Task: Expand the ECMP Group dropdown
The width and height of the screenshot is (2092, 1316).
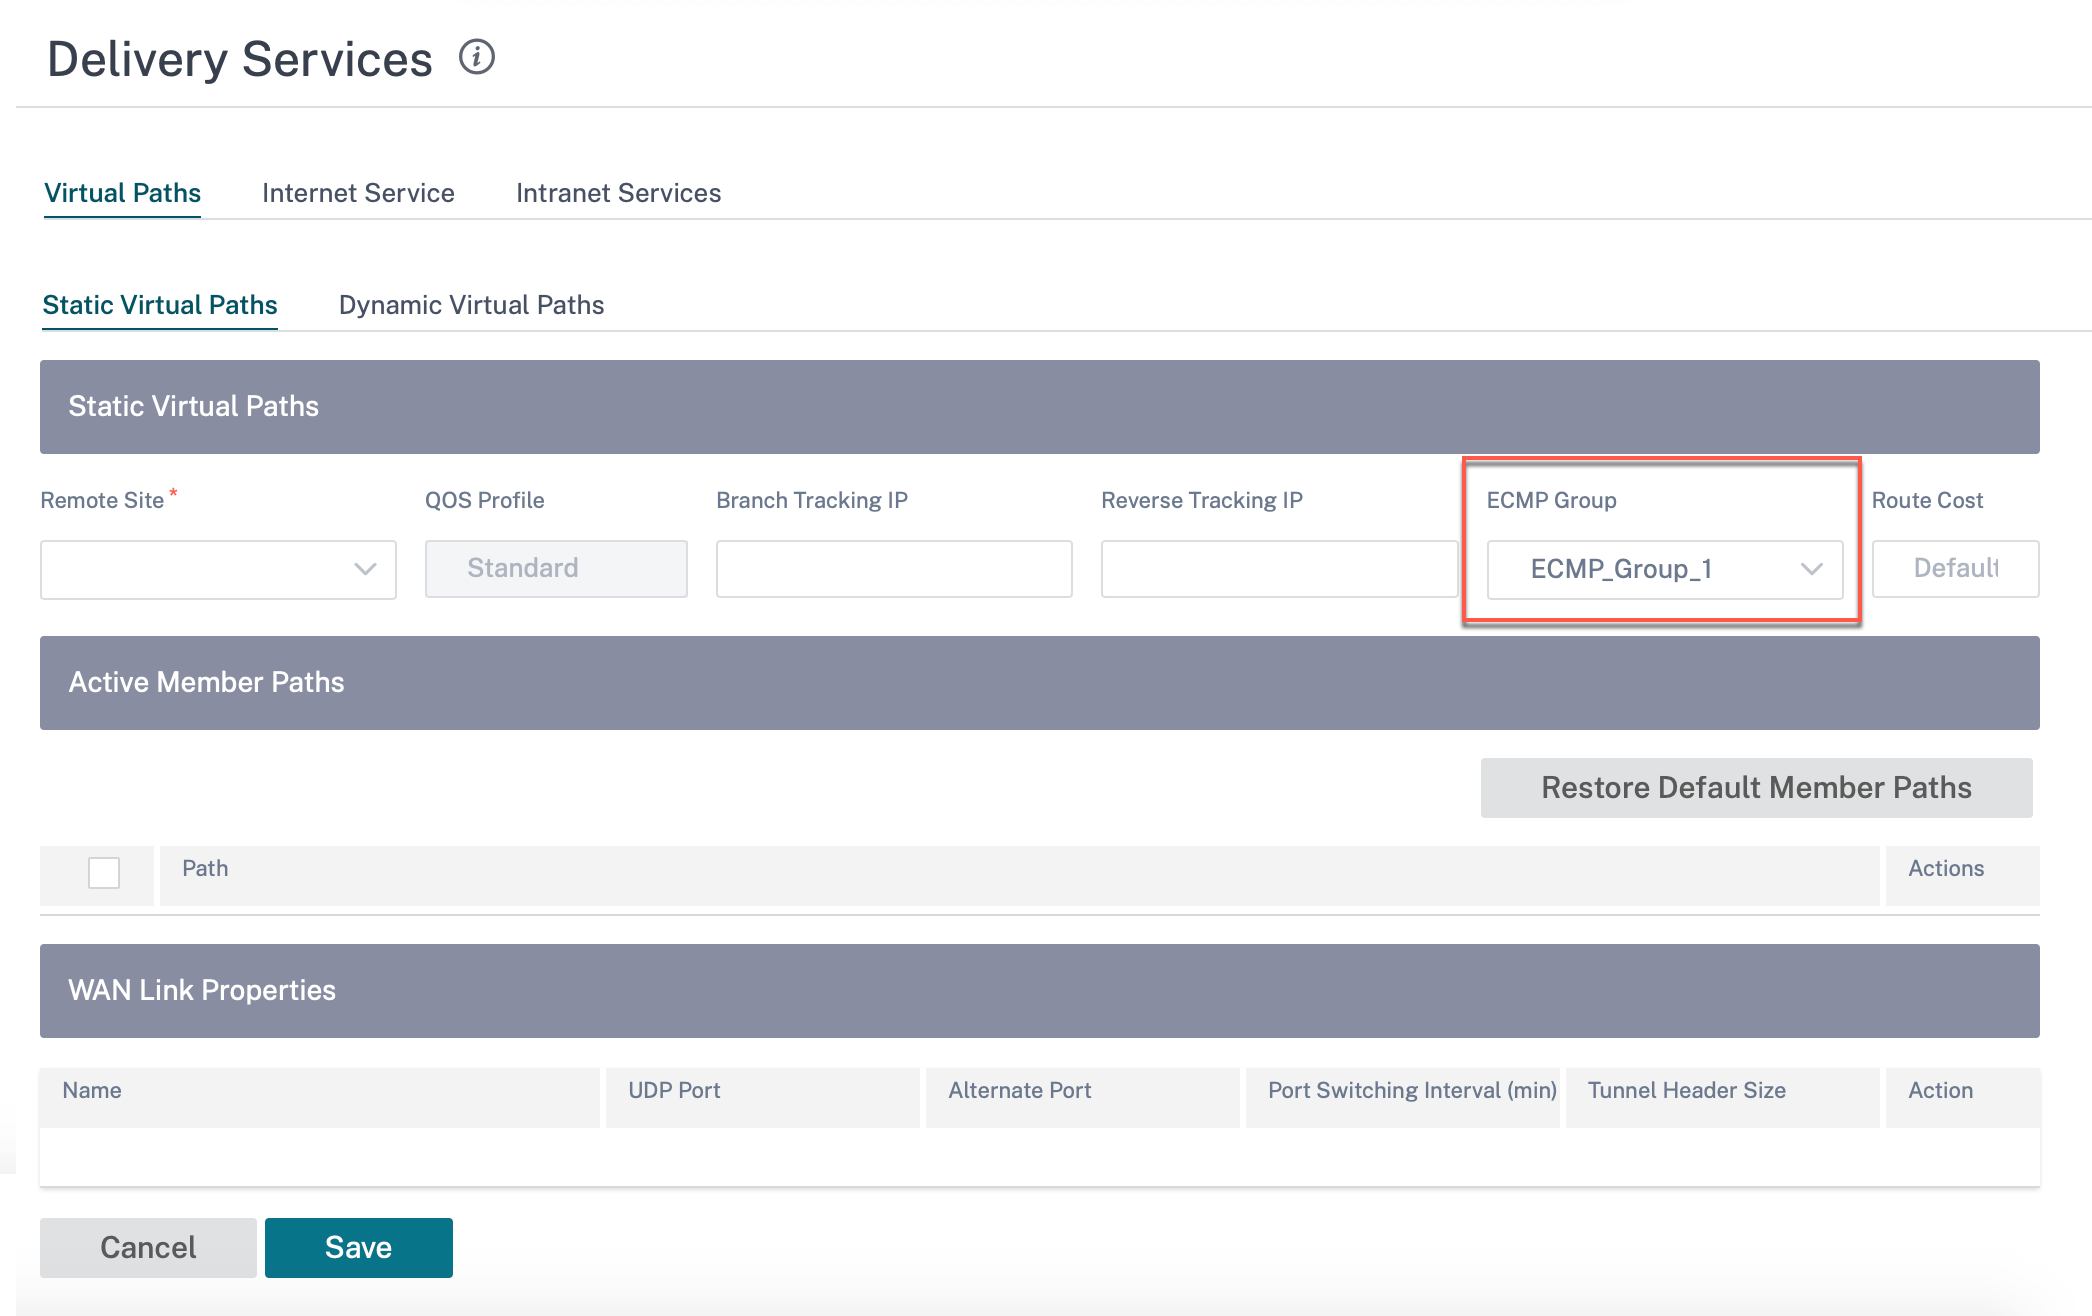Action: point(1665,569)
